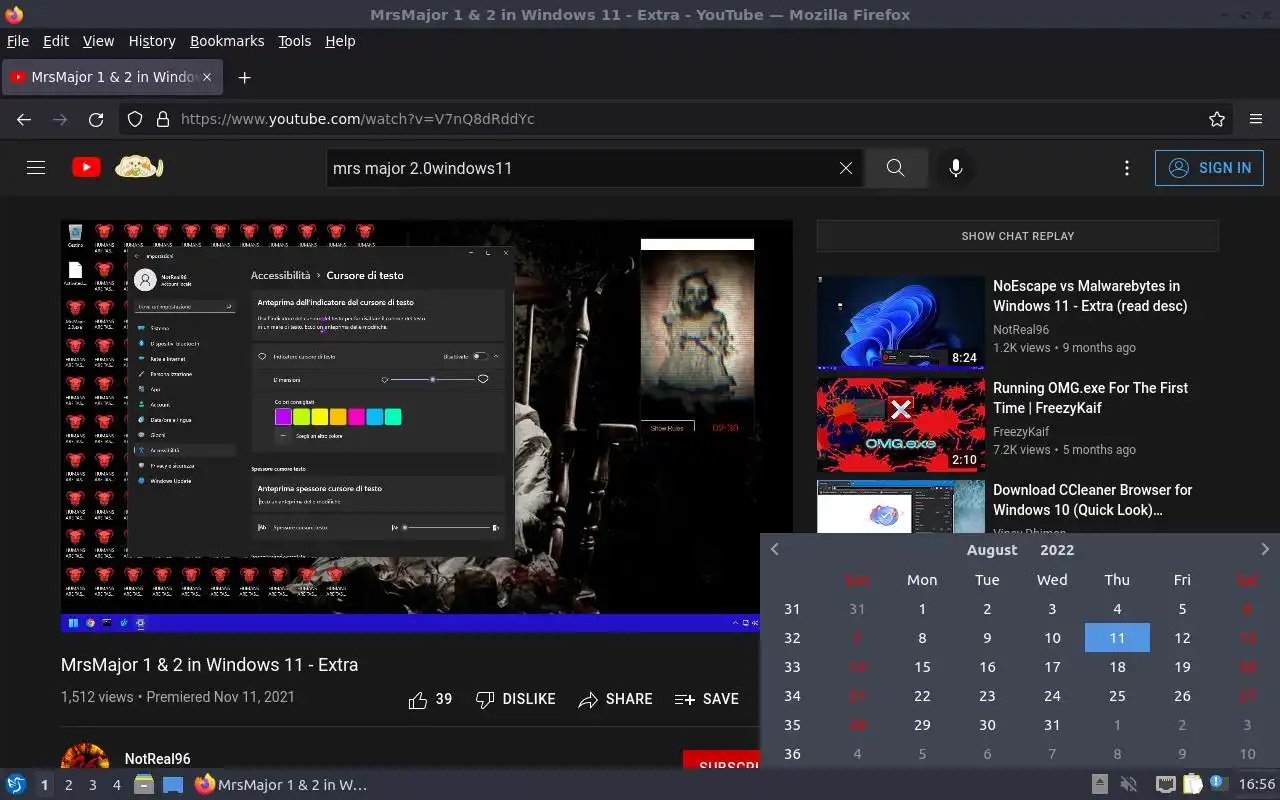Select August 17 in calendar
This screenshot has width=1280, height=800.
(x=1052, y=667)
